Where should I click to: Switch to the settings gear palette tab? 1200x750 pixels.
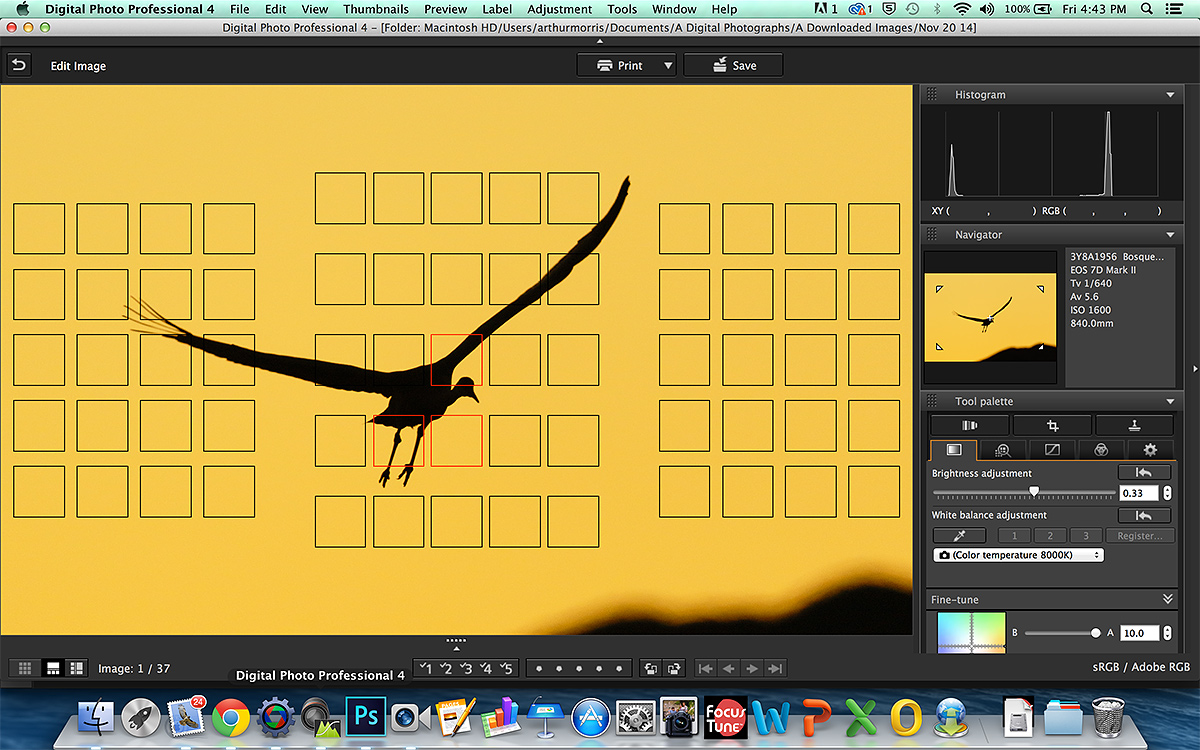(1150, 450)
